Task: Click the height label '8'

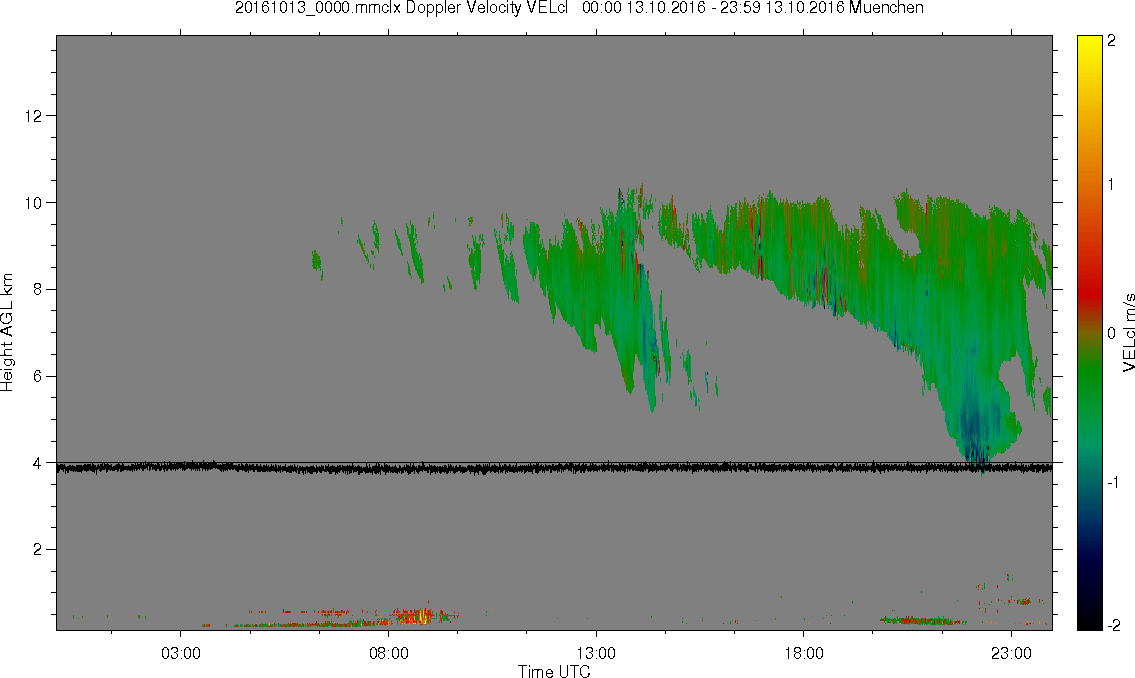Action: [38, 289]
